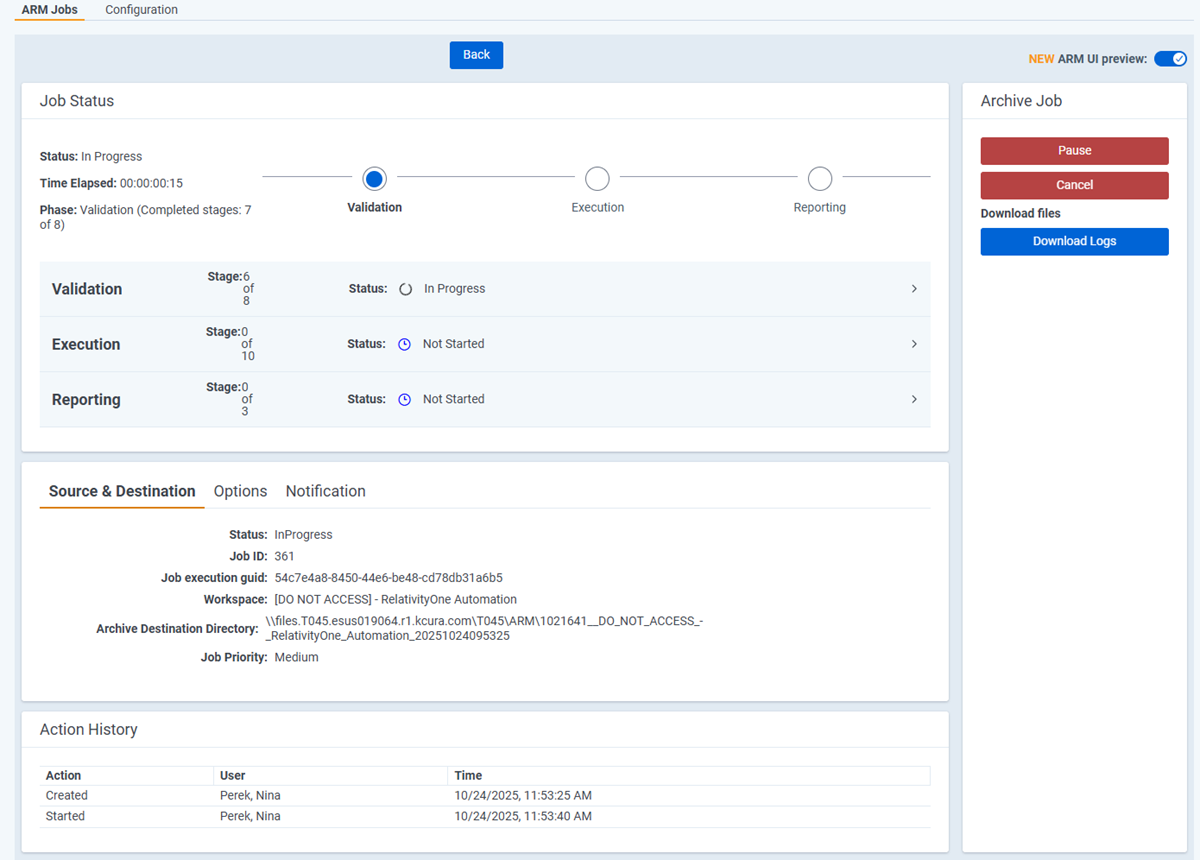The height and width of the screenshot is (860, 1200).
Task: Click the Reporting stage circle in the progress tracker
Action: [819, 178]
